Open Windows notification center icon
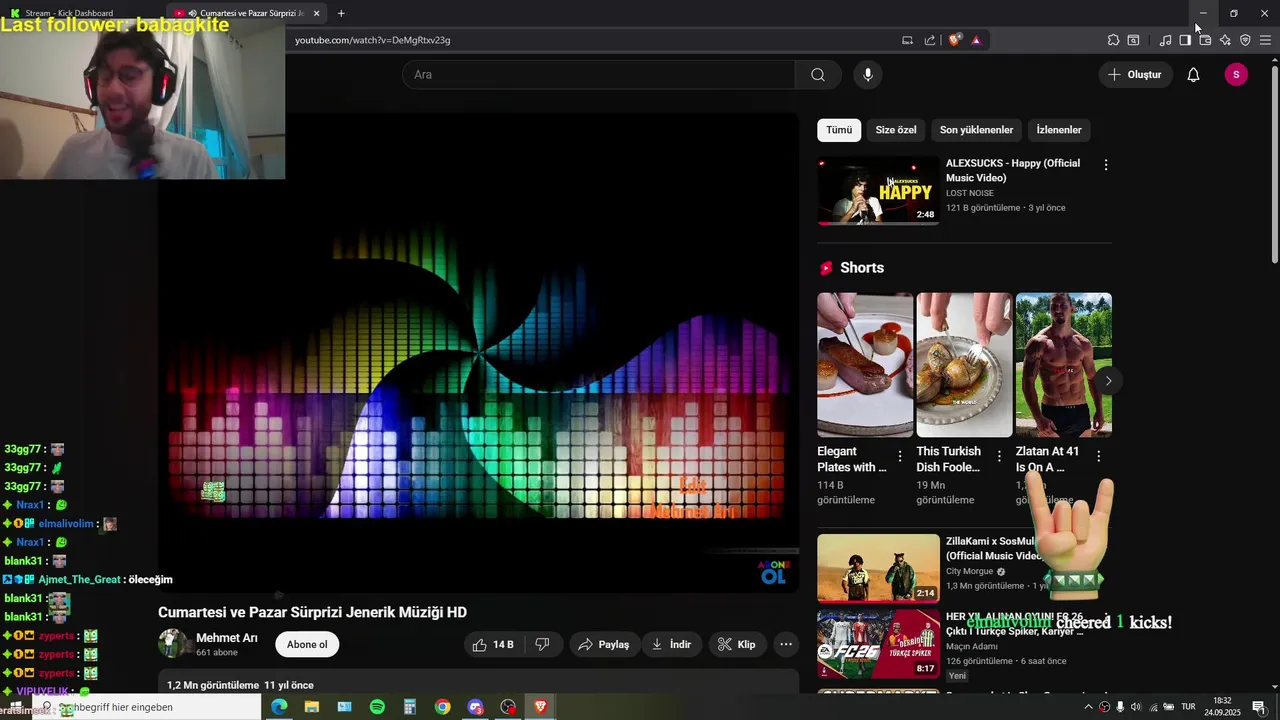 [x=1259, y=707]
